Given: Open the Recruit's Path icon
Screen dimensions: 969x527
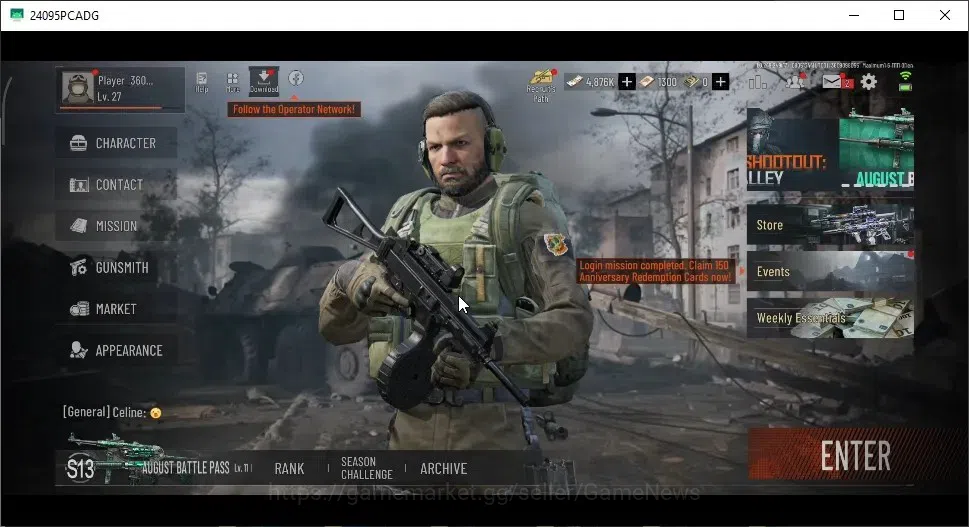Looking at the screenshot, I should coord(541,85).
